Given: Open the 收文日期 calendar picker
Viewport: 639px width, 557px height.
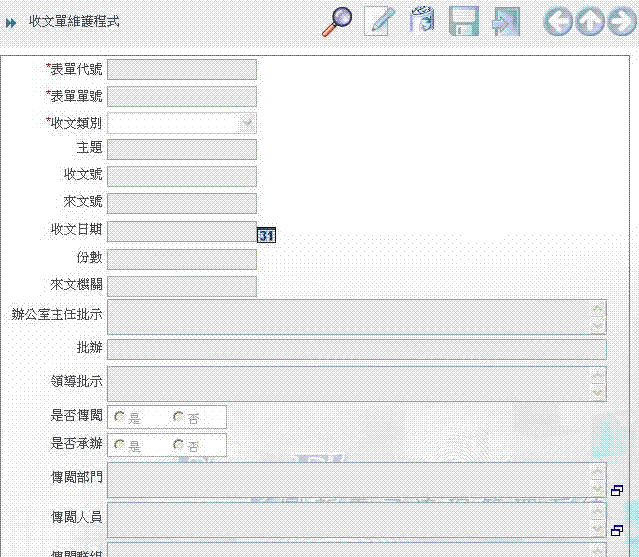Looking at the screenshot, I should click(266, 235).
